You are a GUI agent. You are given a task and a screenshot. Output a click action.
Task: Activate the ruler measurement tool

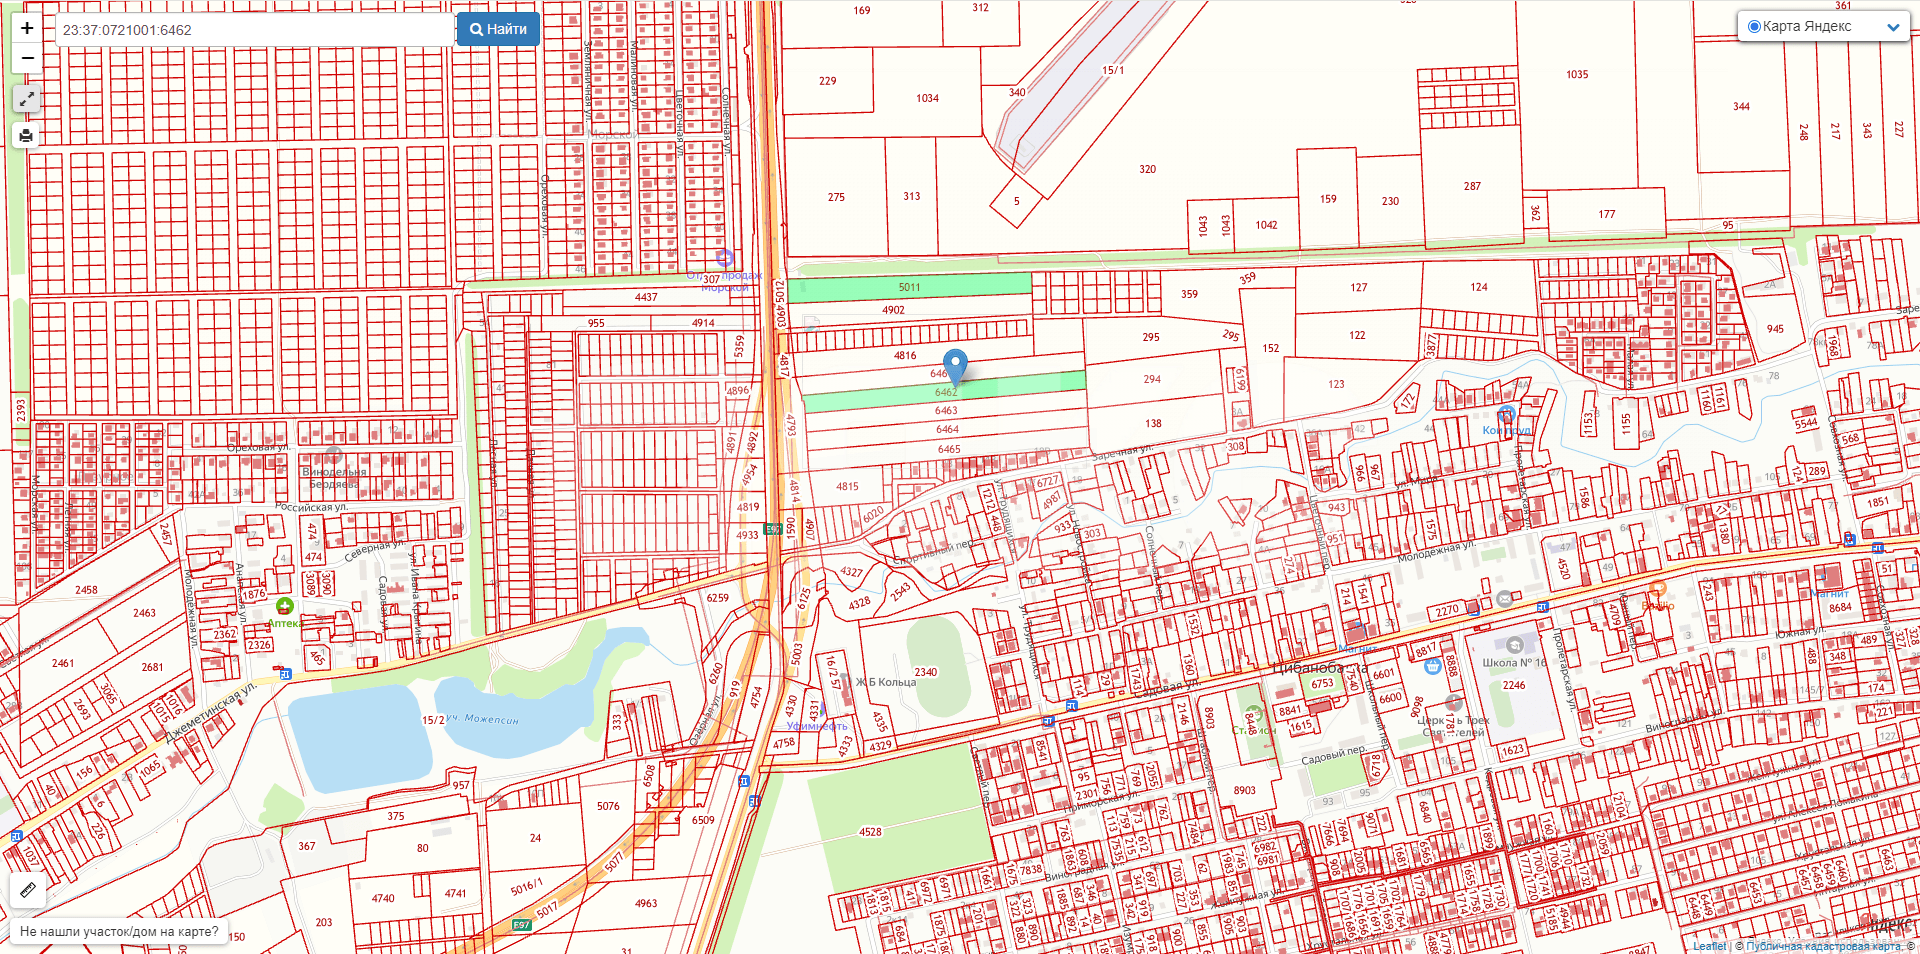(x=27, y=889)
